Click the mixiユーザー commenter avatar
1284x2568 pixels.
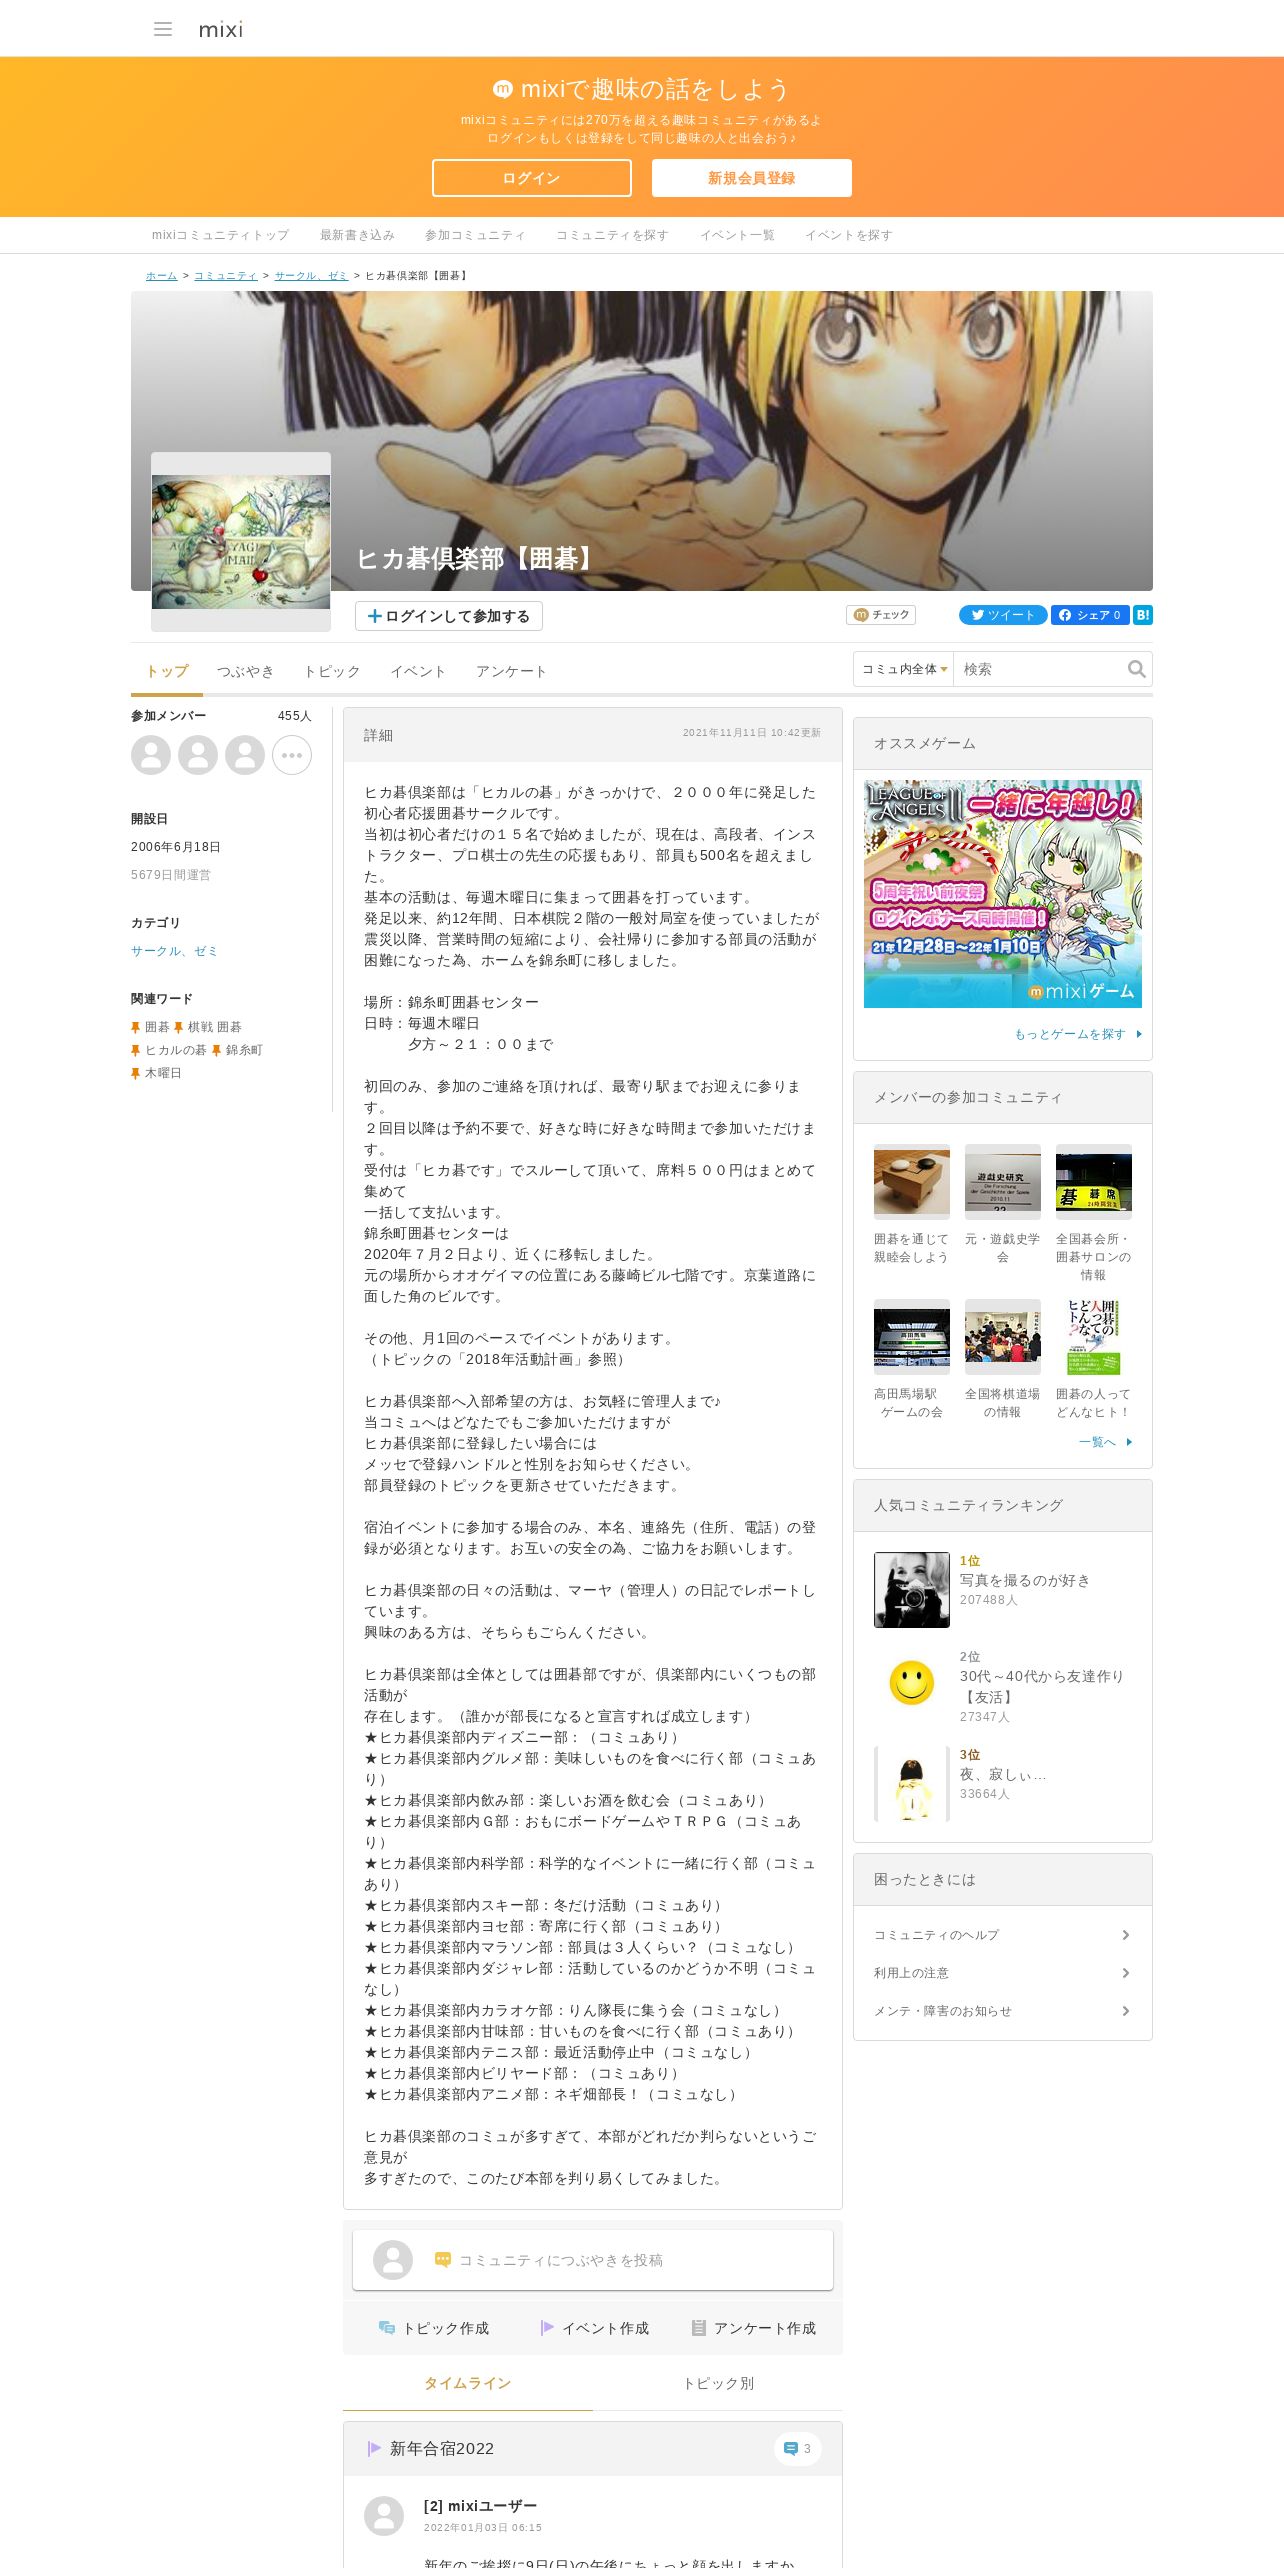point(384,2516)
